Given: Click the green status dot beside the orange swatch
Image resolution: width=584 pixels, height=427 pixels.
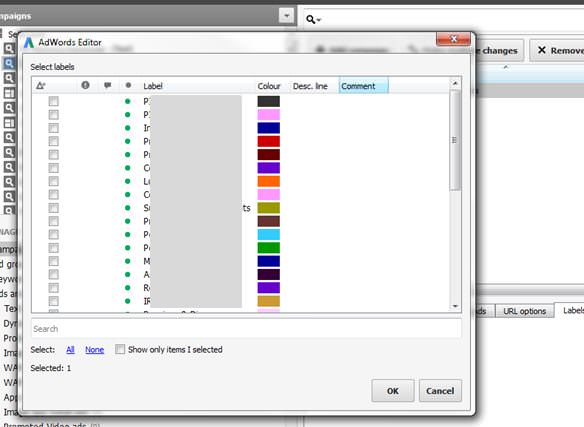Looking at the screenshot, I should [128, 181].
